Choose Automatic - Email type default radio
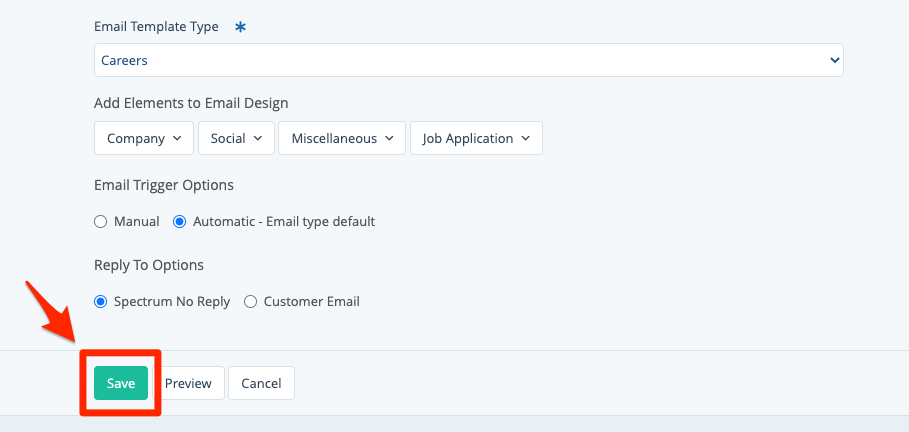 (x=180, y=222)
